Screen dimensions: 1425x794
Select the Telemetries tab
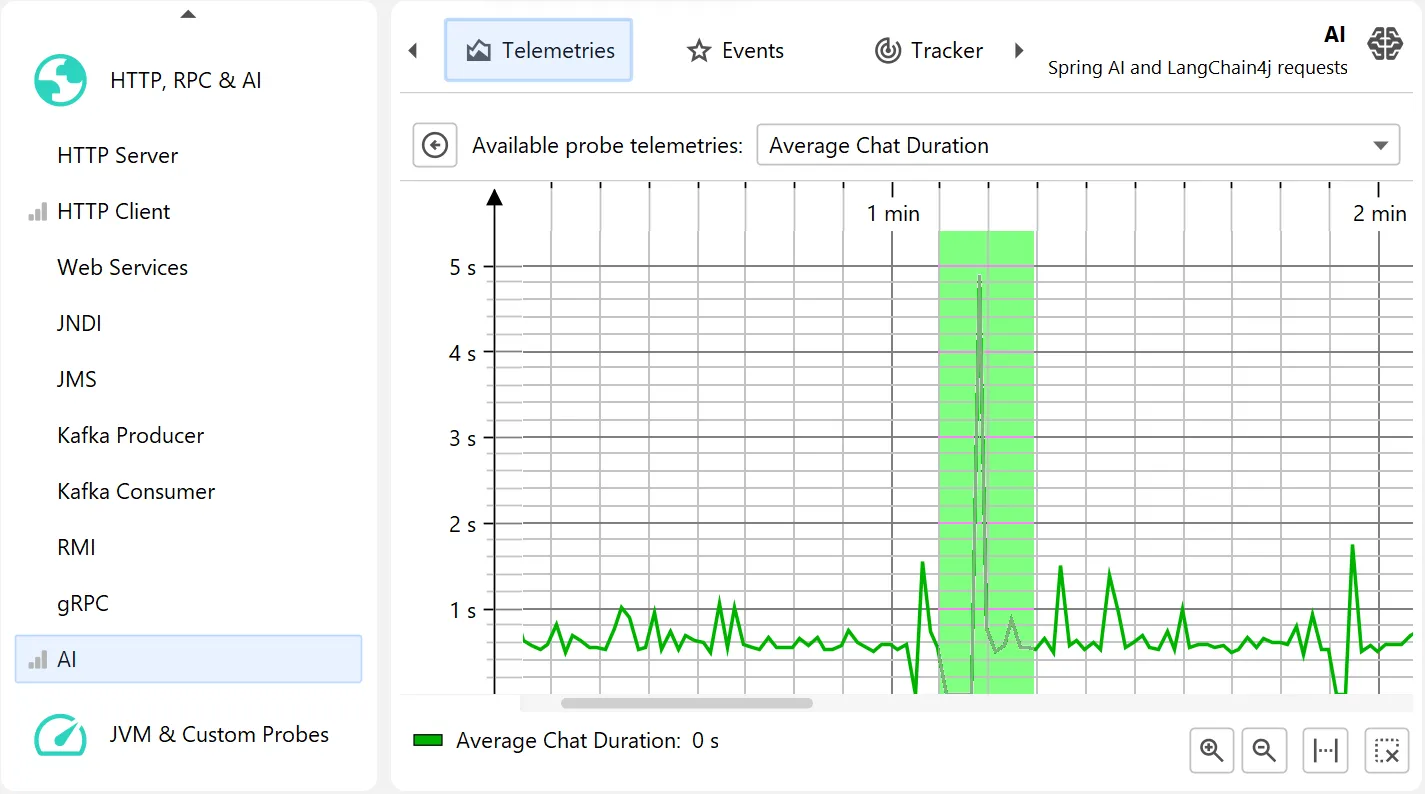538,50
